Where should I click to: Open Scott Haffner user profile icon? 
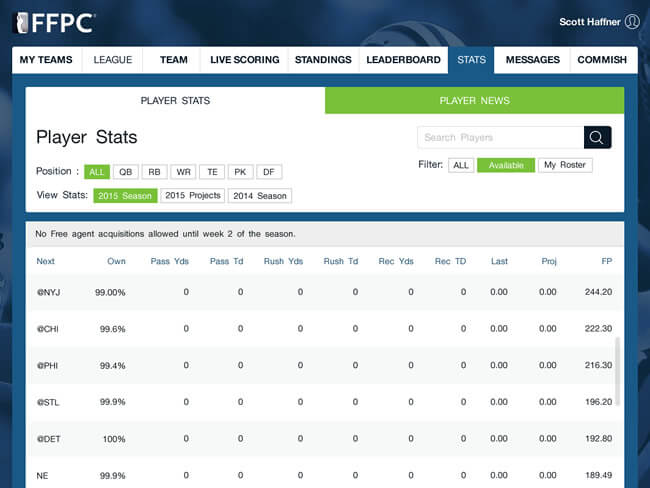point(632,22)
